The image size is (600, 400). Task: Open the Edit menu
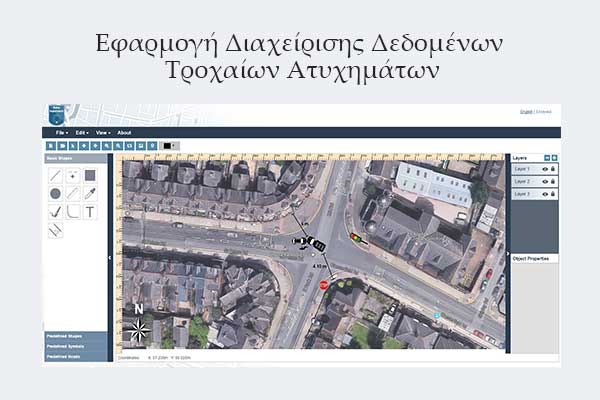point(82,133)
